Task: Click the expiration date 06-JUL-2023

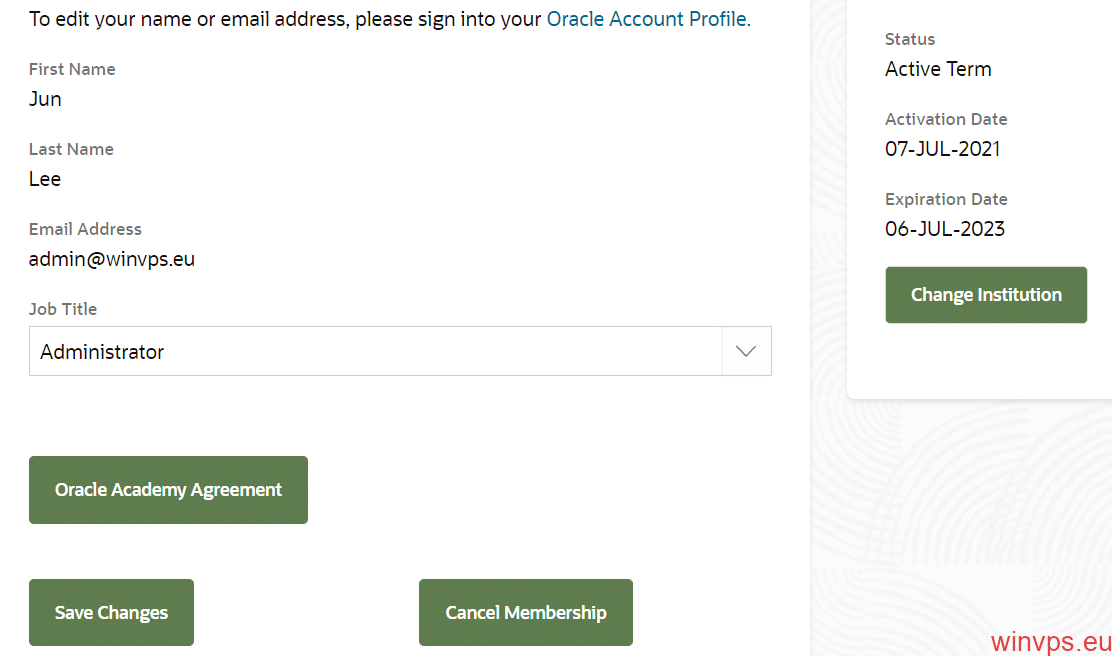Action: (945, 229)
